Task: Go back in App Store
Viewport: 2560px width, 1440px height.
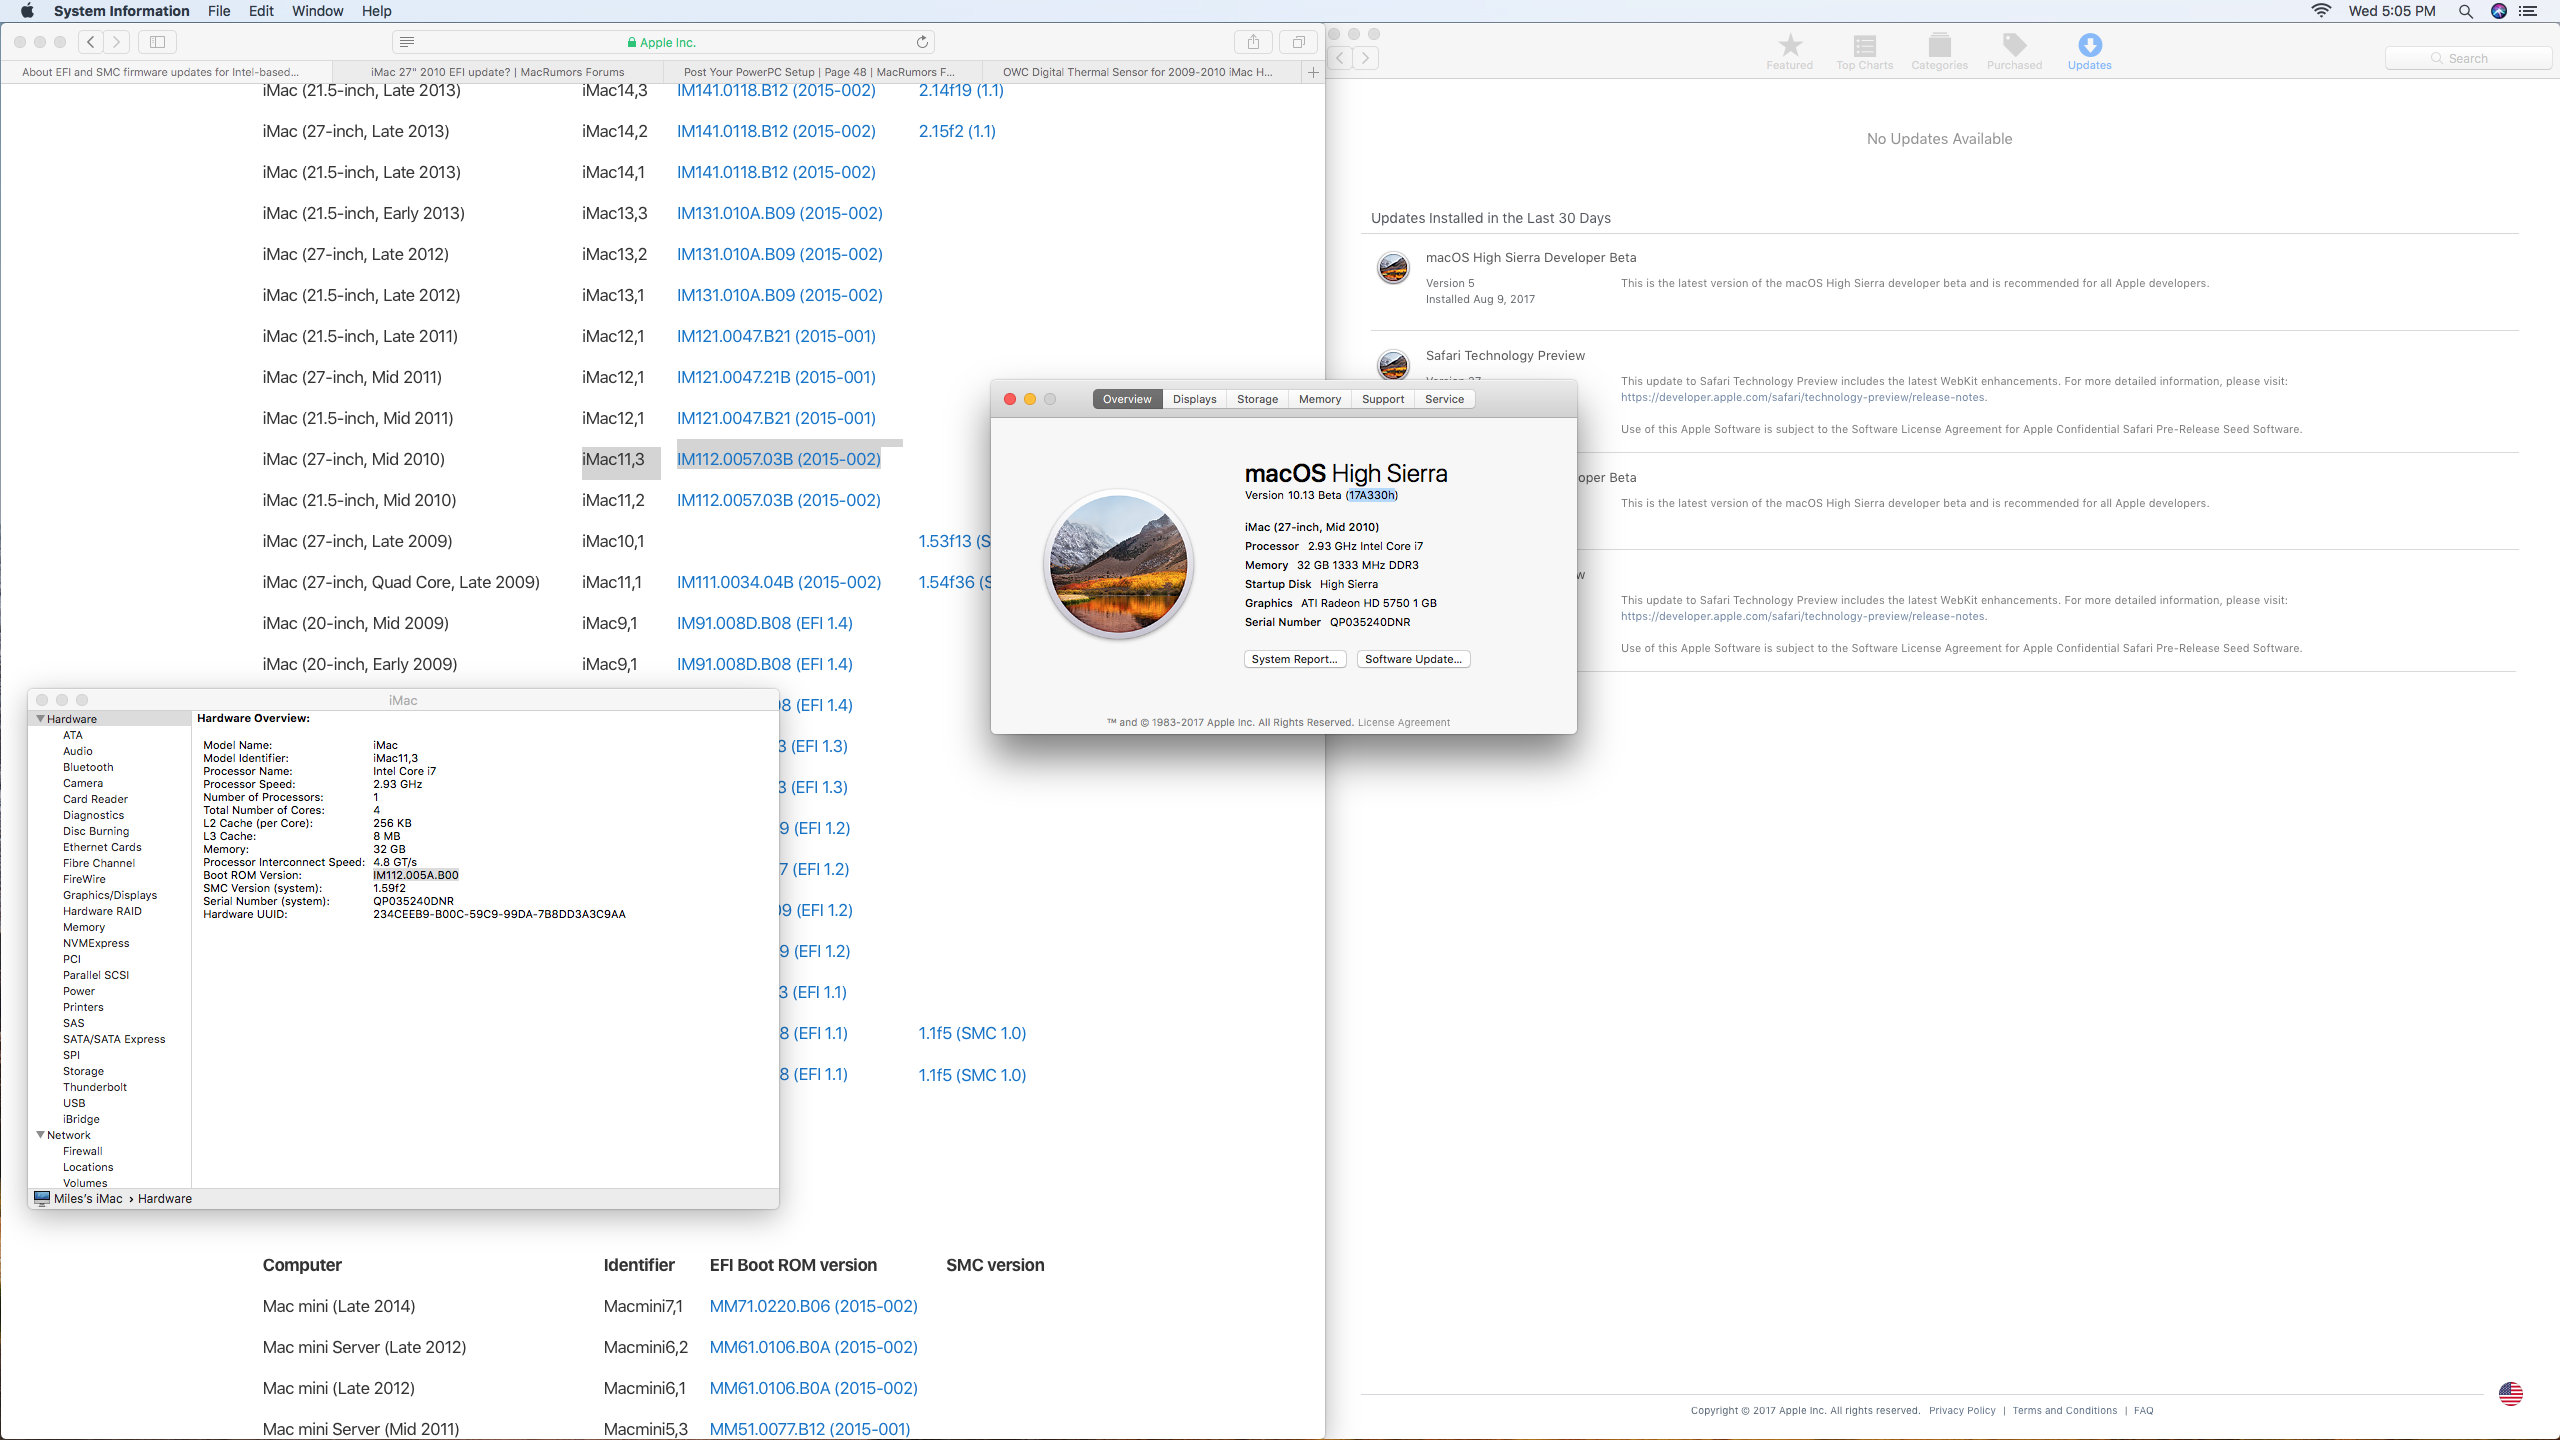Action: pyautogui.click(x=1340, y=58)
